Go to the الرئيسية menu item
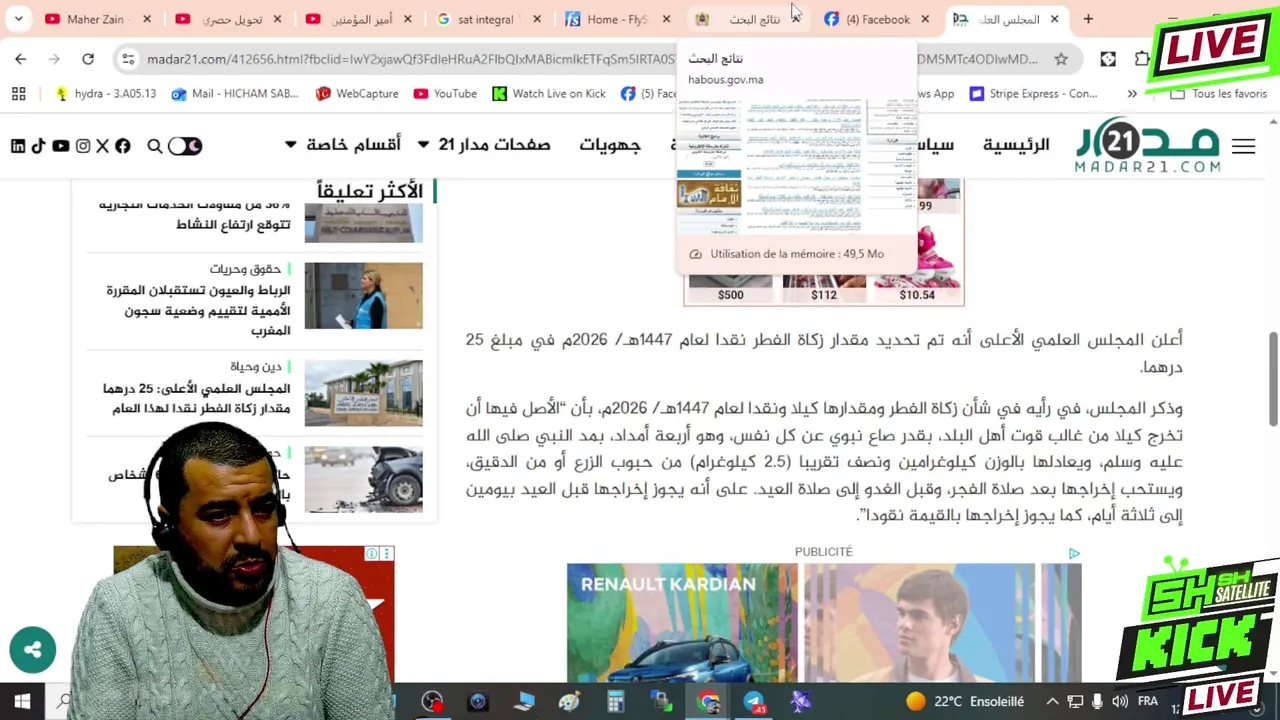This screenshot has width=1280, height=720. [1016, 145]
